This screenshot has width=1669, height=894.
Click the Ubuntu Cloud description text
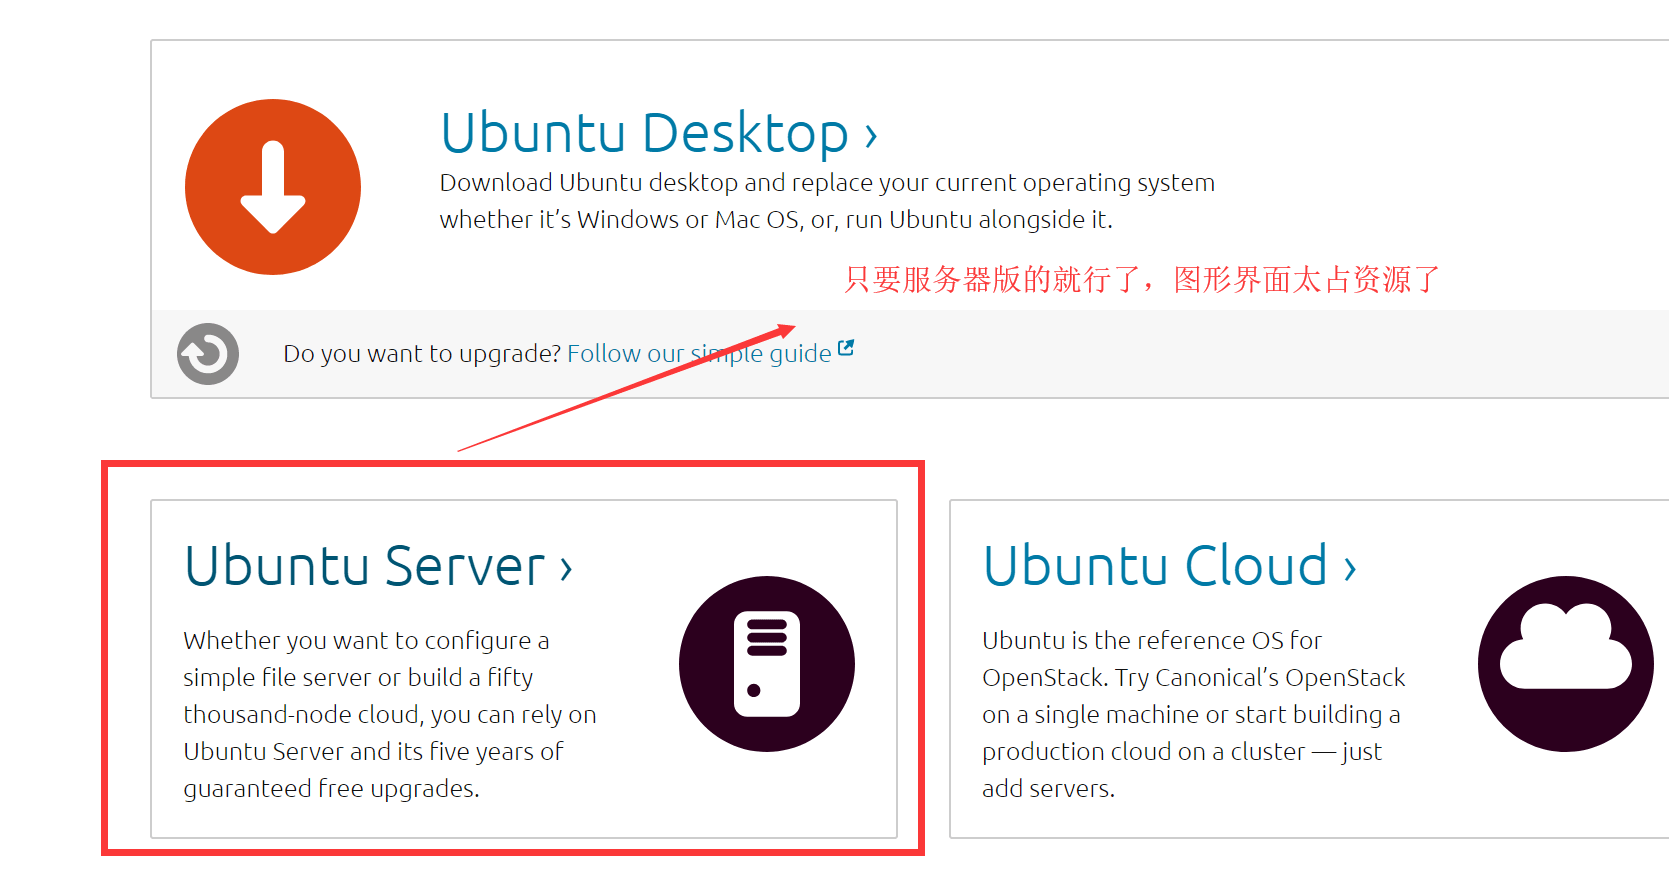click(x=1192, y=714)
